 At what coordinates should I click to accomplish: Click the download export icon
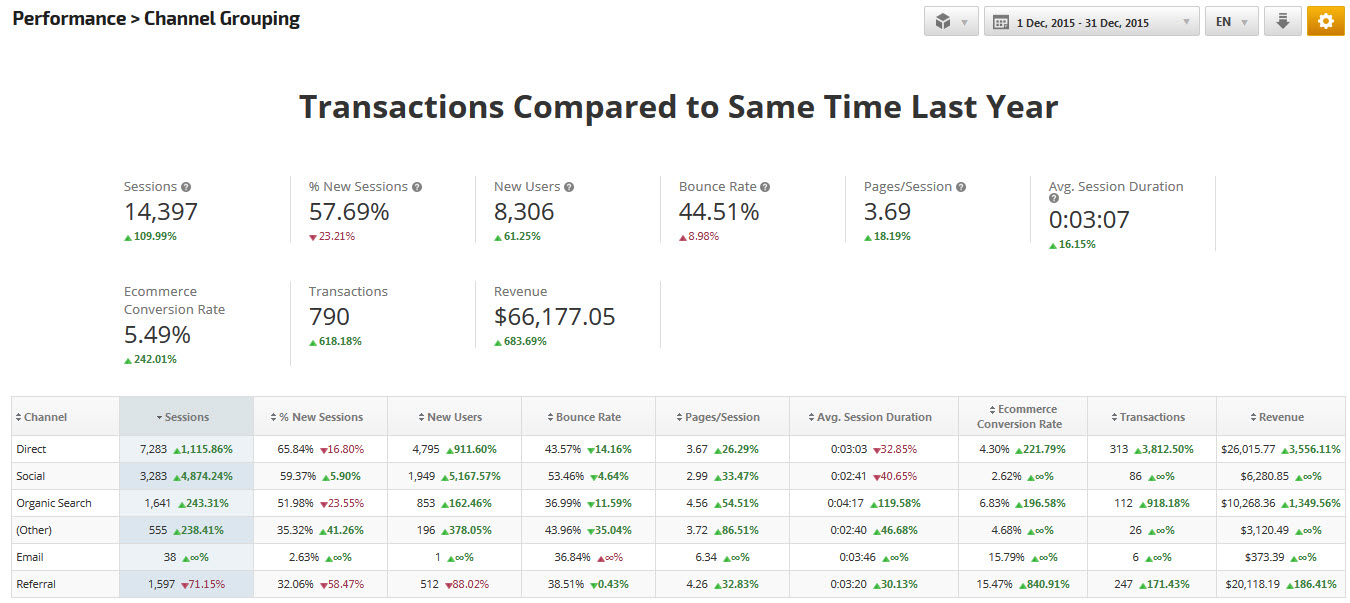(x=1283, y=21)
